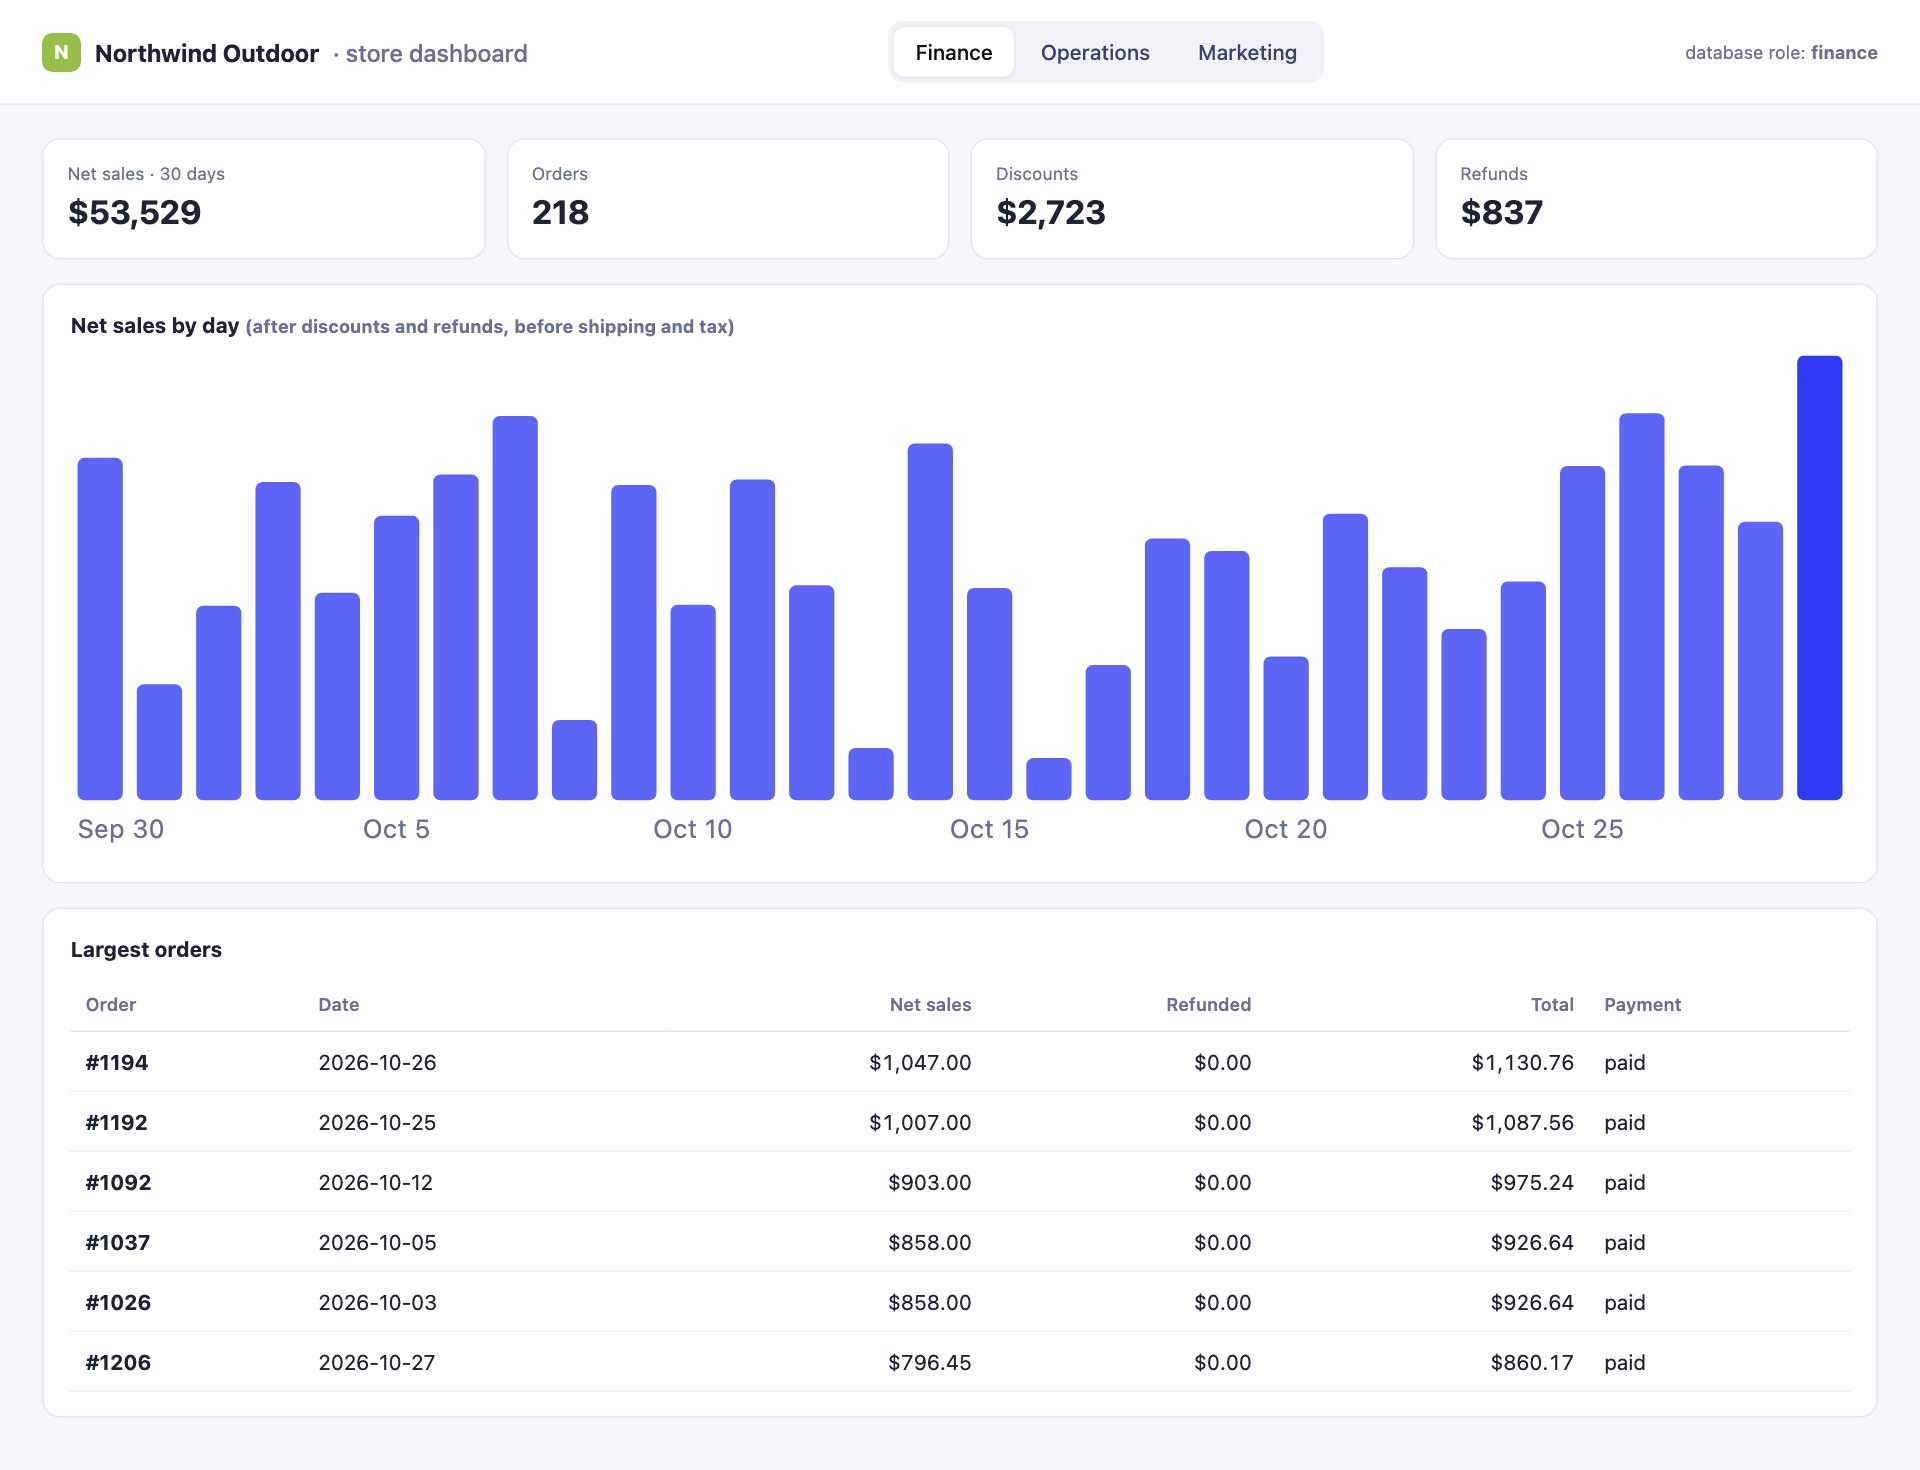This screenshot has height=1470, width=1920.
Task: Open order #1206
Action: 118,1363
